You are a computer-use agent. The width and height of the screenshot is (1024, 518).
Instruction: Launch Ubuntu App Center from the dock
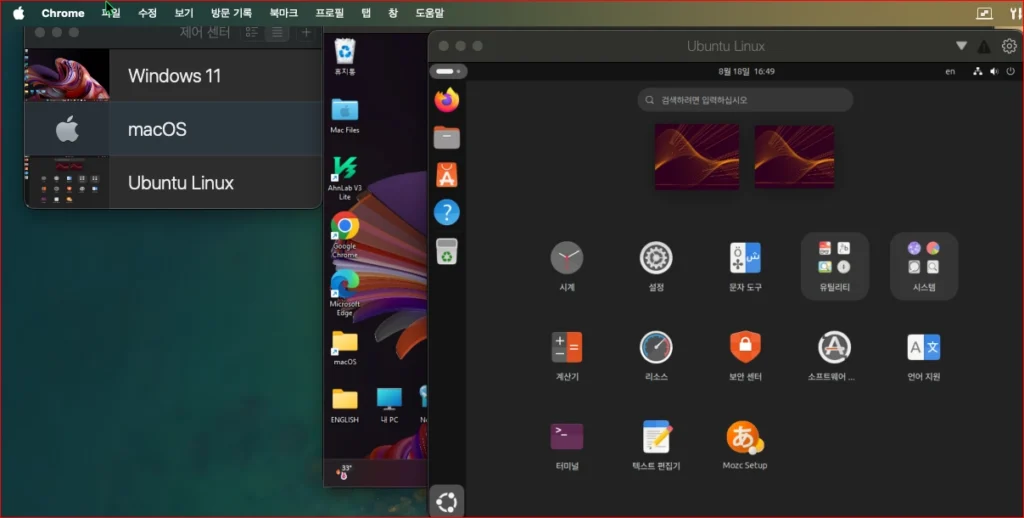point(447,175)
